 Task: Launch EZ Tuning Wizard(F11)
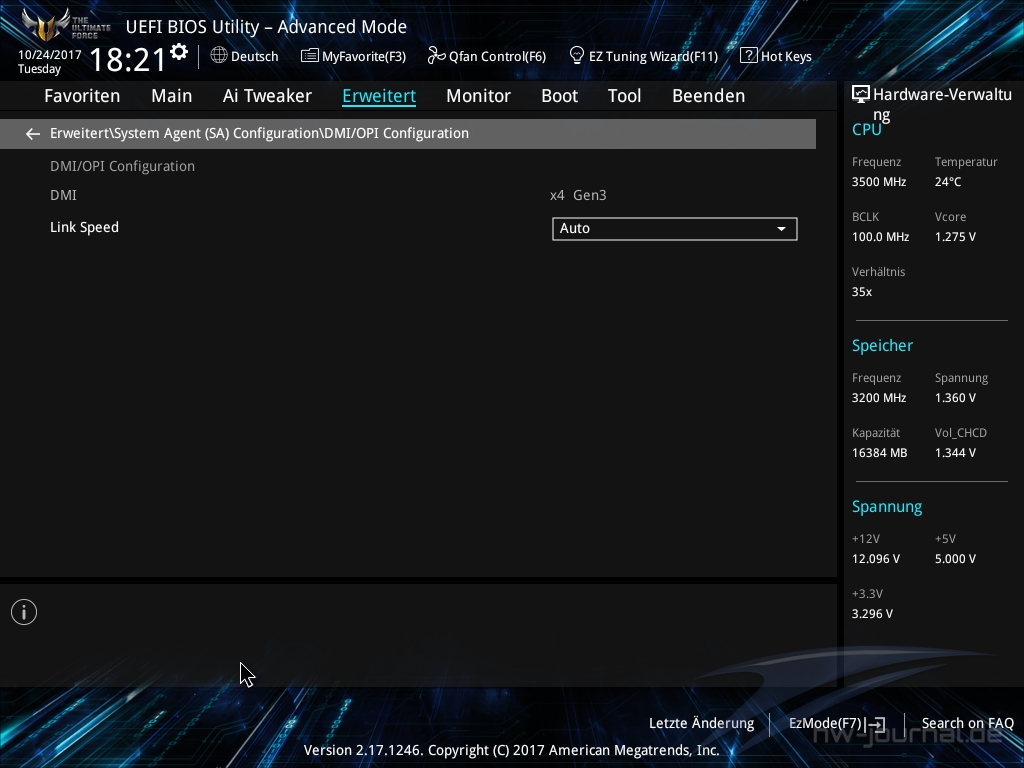click(x=644, y=56)
